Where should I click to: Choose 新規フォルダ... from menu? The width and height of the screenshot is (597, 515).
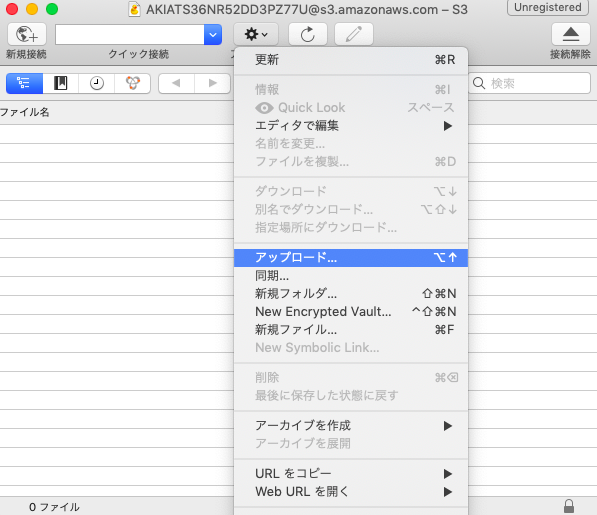click(x=351, y=293)
